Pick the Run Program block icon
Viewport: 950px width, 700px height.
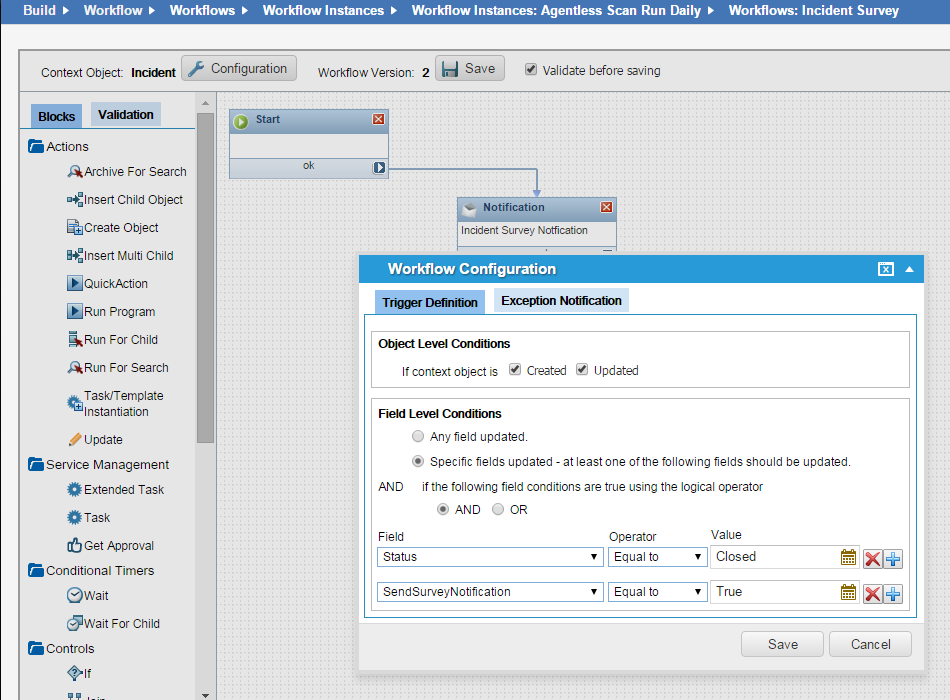[75, 312]
